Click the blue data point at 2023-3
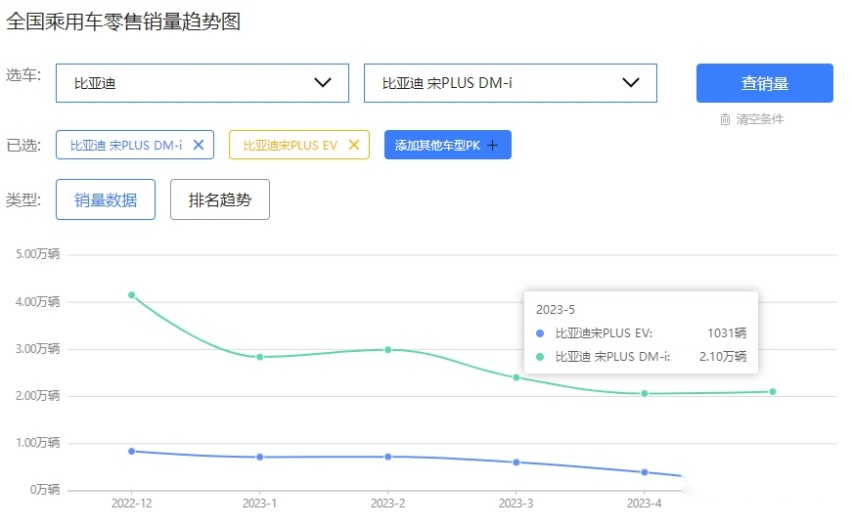This screenshot has width=852, height=528. 516,462
